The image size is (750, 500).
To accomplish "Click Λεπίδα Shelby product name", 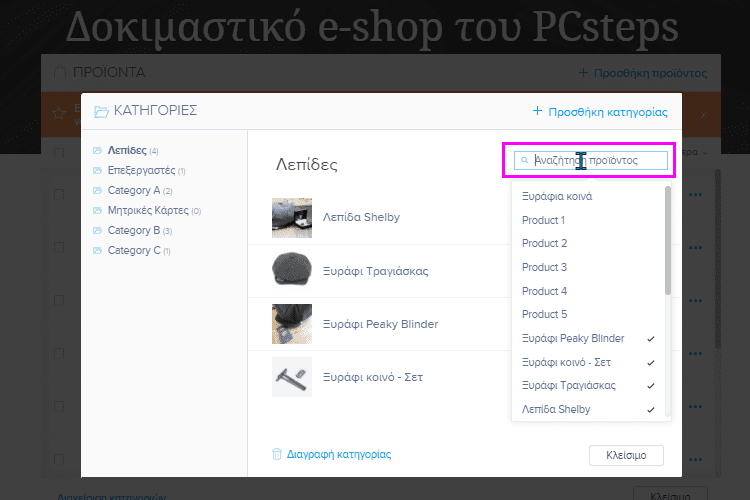I will click(361, 217).
